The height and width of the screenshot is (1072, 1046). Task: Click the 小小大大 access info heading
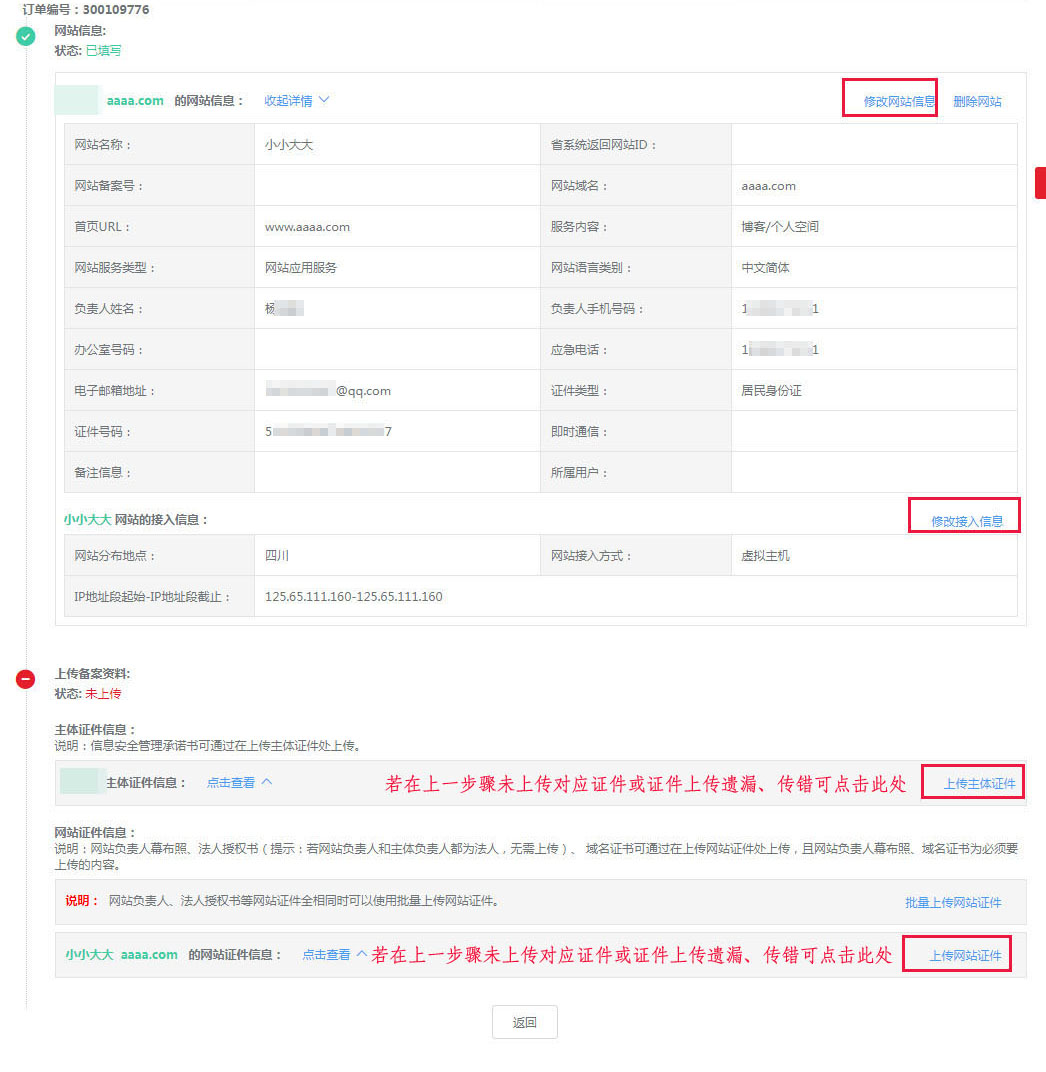(x=136, y=520)
